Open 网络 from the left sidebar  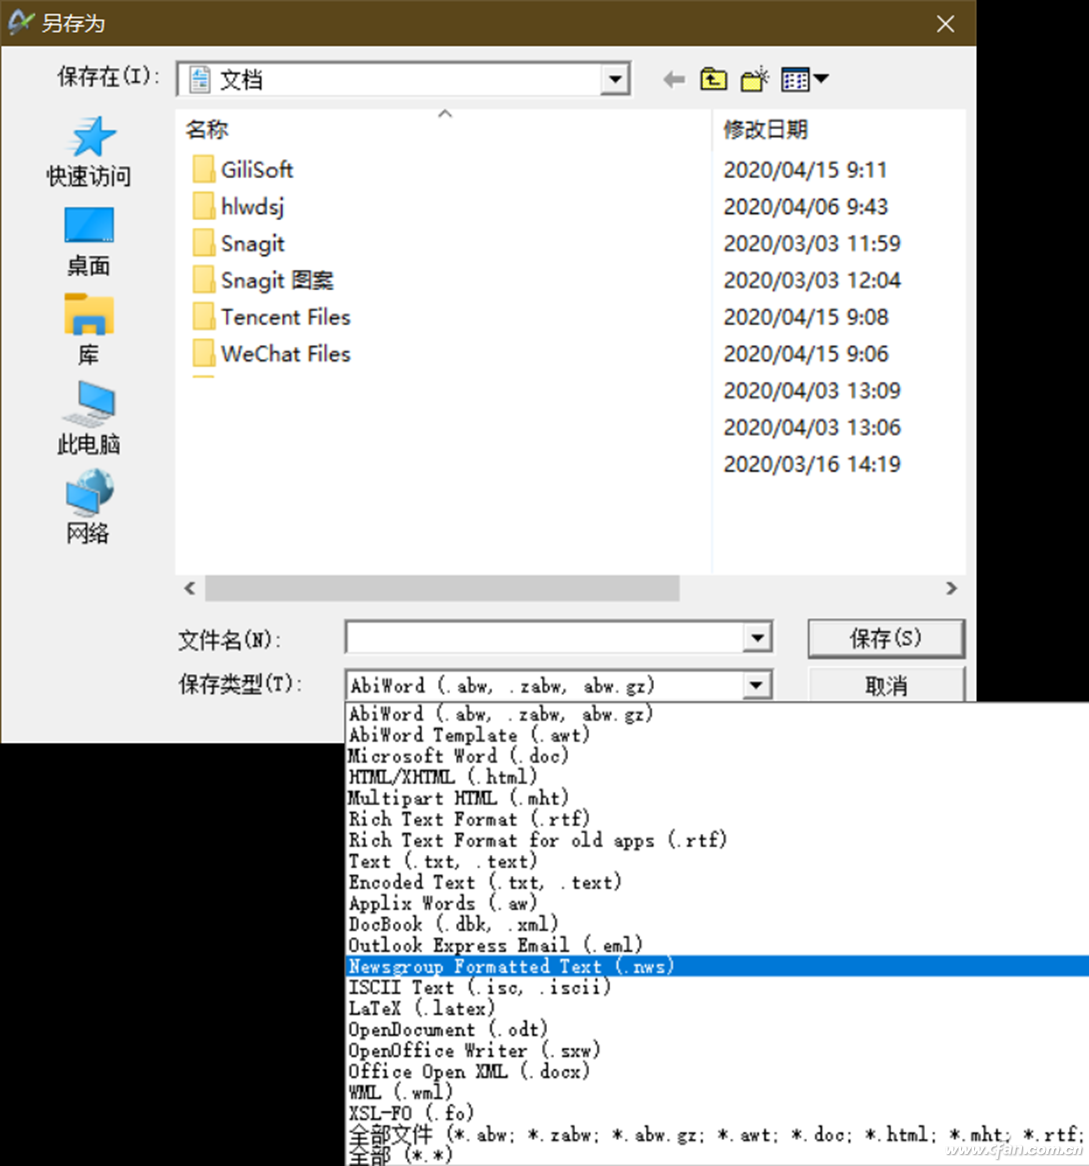(x=87, y=505)
